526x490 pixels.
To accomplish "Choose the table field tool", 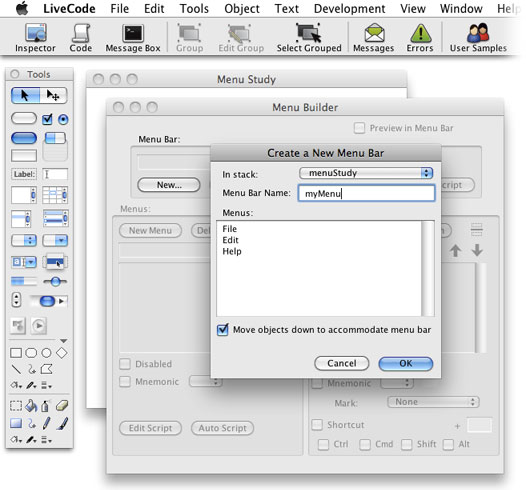I will point(55,195).
